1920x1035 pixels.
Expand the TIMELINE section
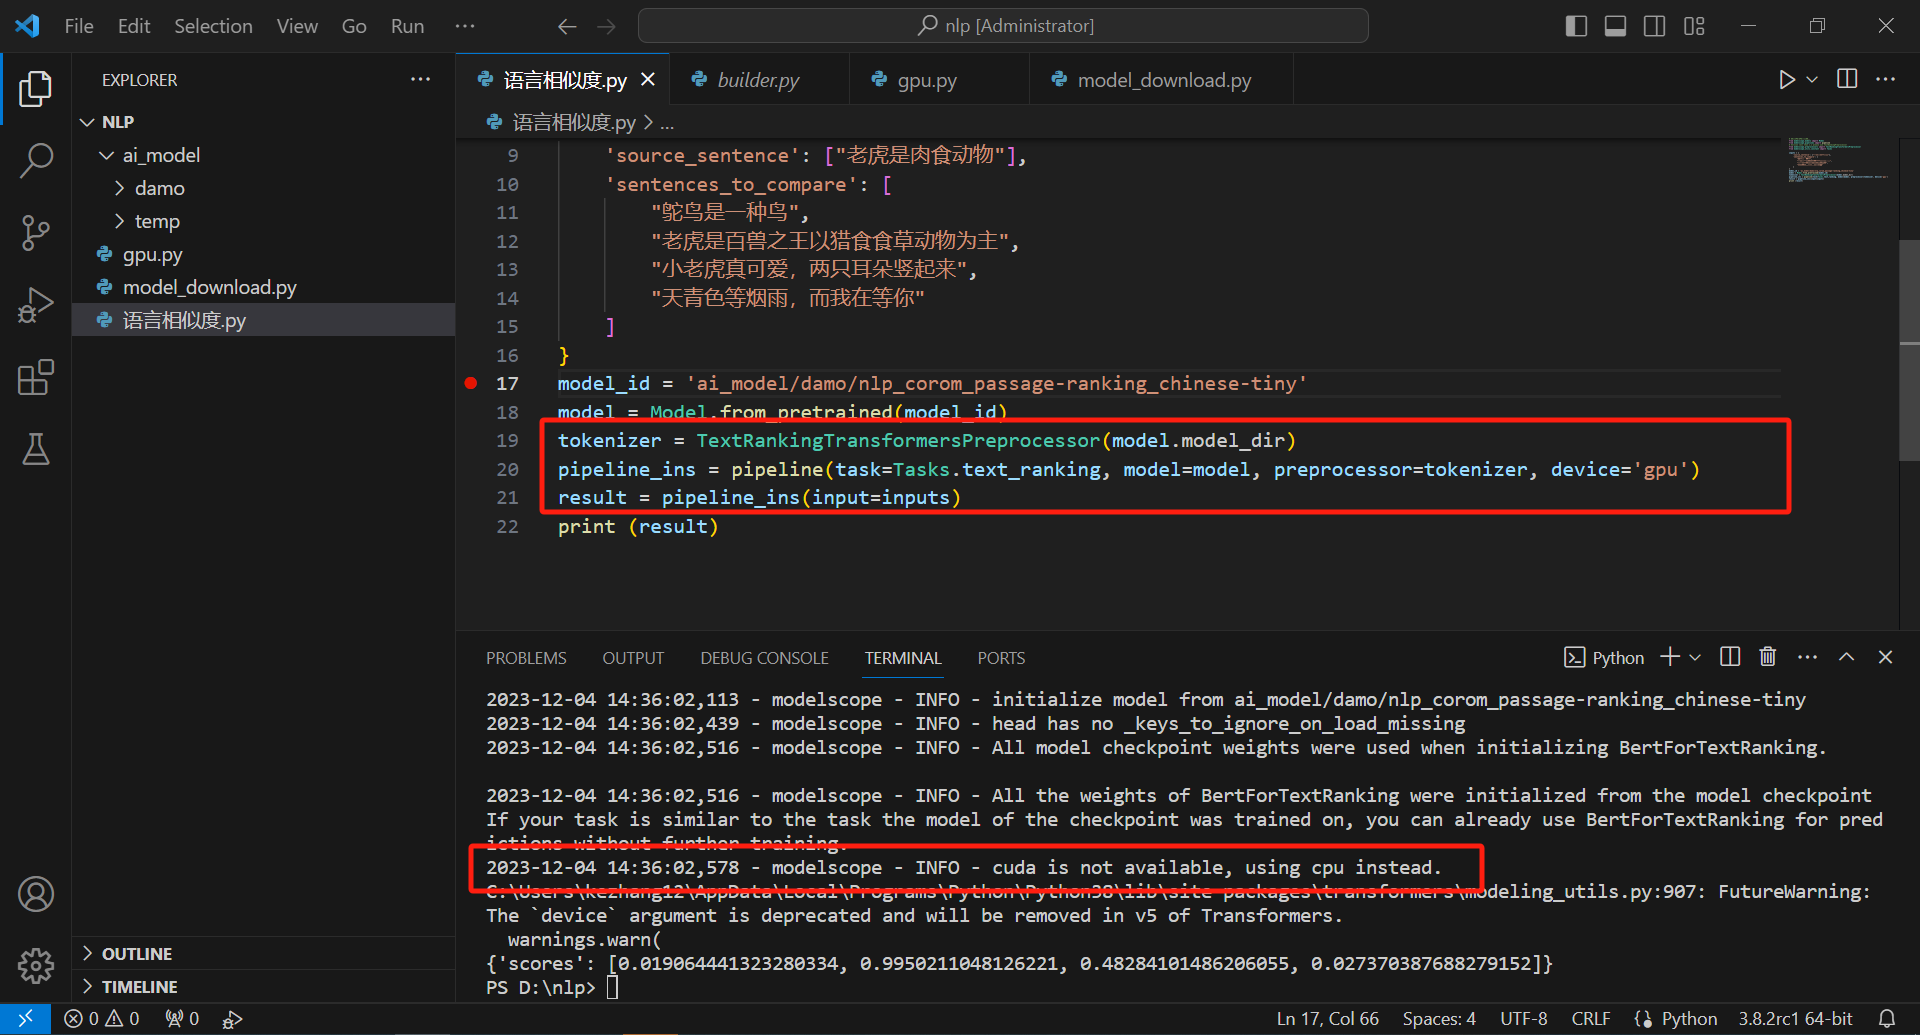[x=264, y=986]
